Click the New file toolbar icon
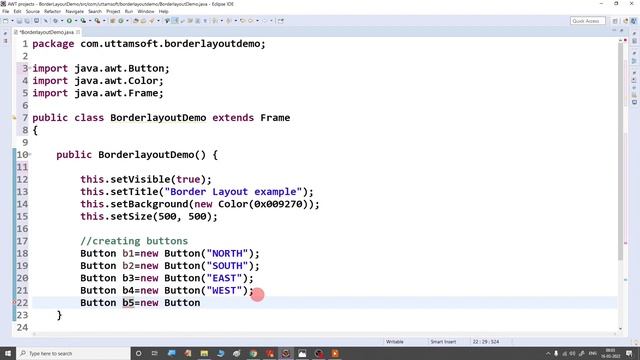The image size is (640, 360). (6, 21)
